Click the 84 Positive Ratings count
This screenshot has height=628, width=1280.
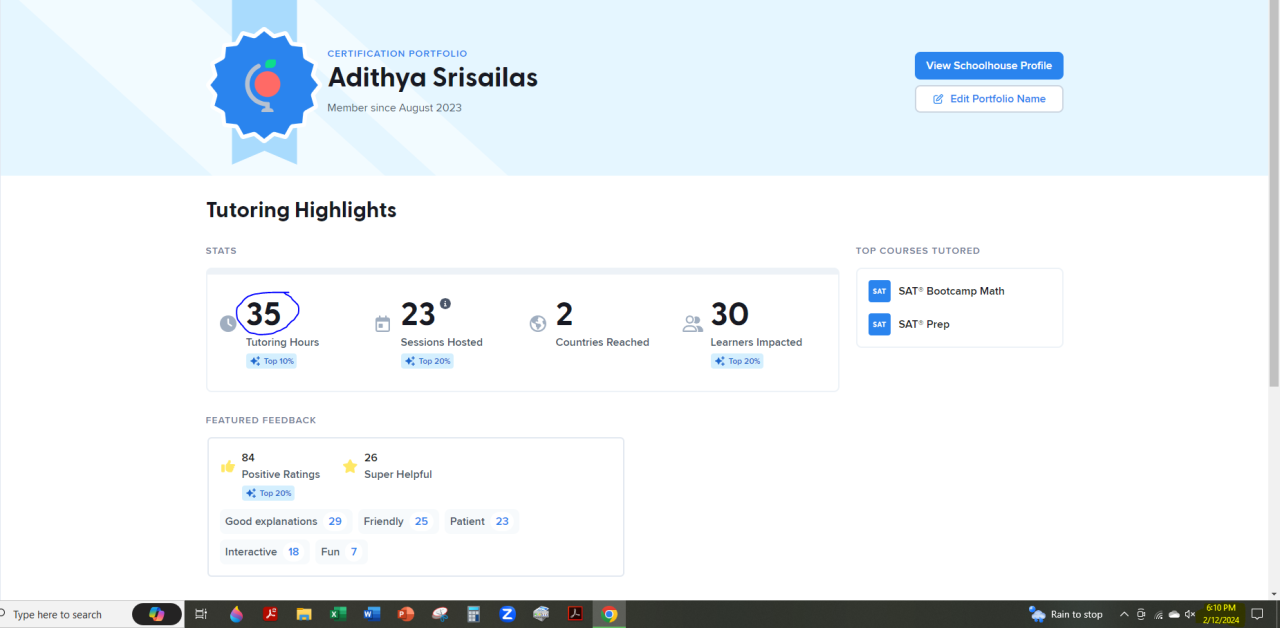click(248, 458)
